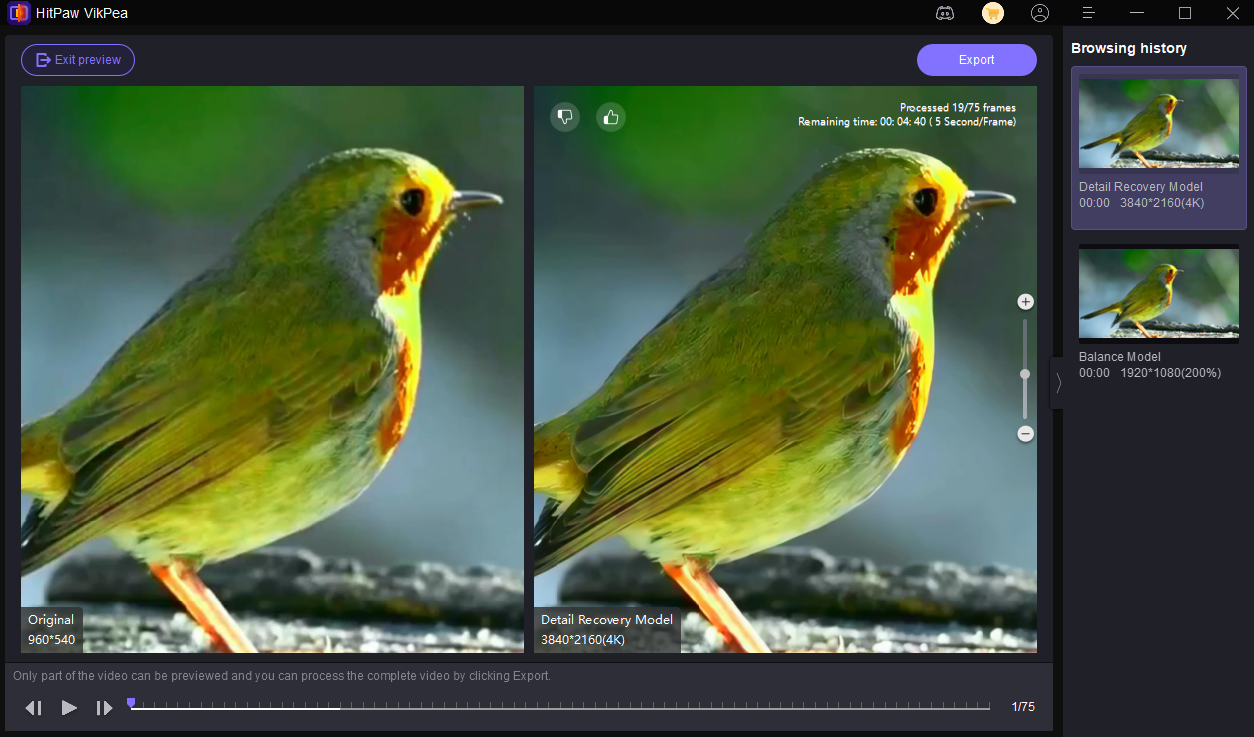Click the Balance Model thumbnail image
The height and width of the screenshot is (737, 1254).
(x=1158, y=293)
